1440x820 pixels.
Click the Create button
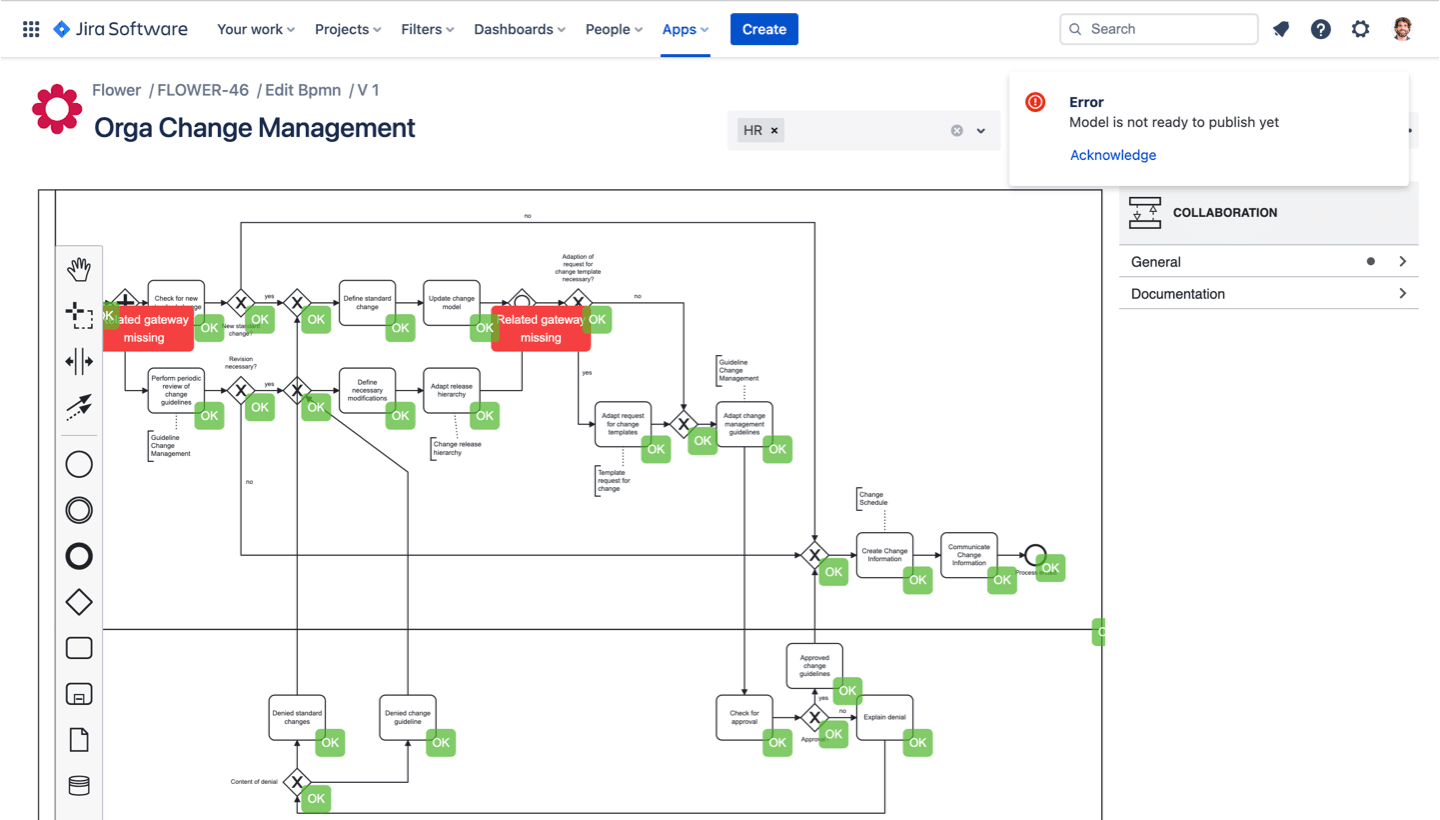(x=764, y=29)
